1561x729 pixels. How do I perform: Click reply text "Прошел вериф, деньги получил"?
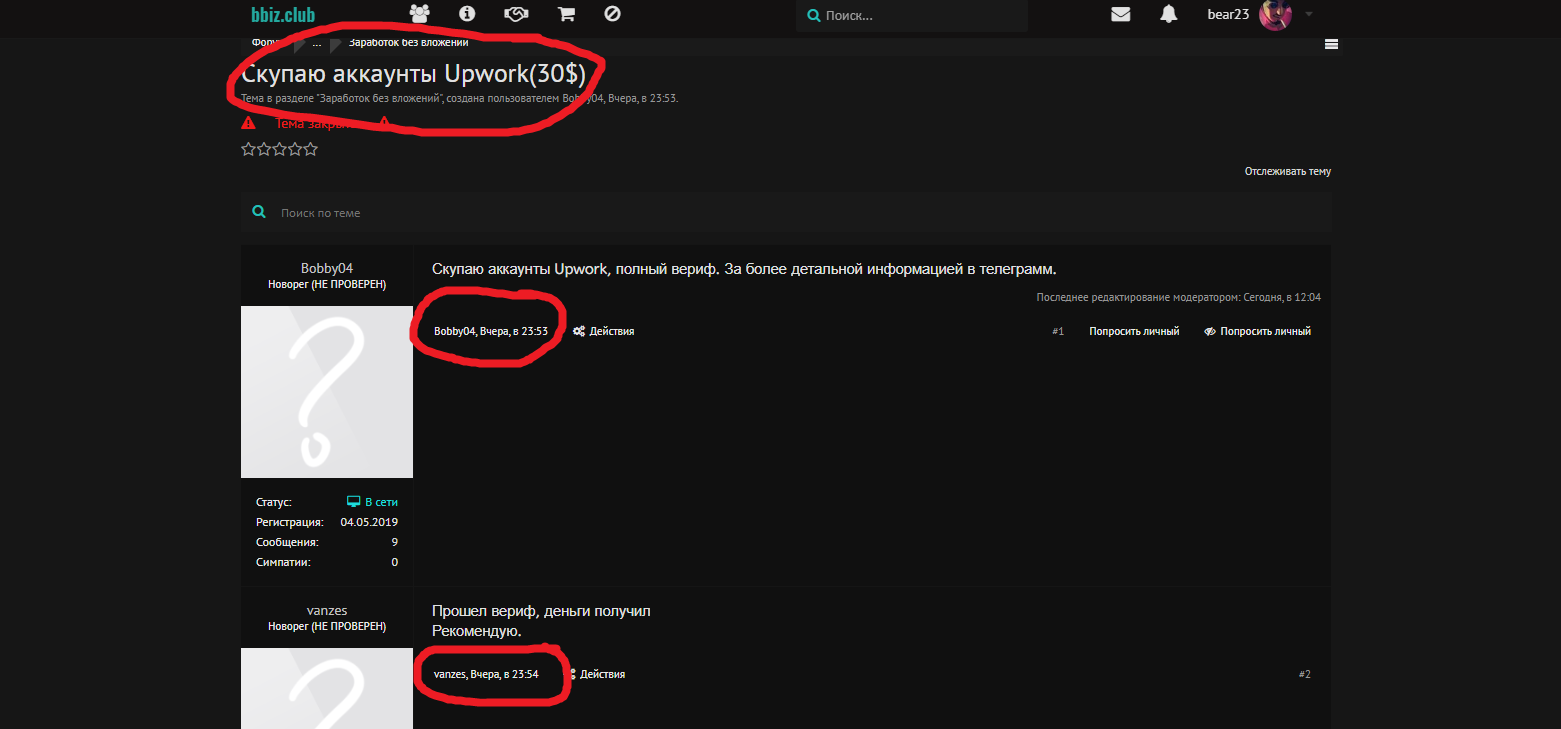541,611
